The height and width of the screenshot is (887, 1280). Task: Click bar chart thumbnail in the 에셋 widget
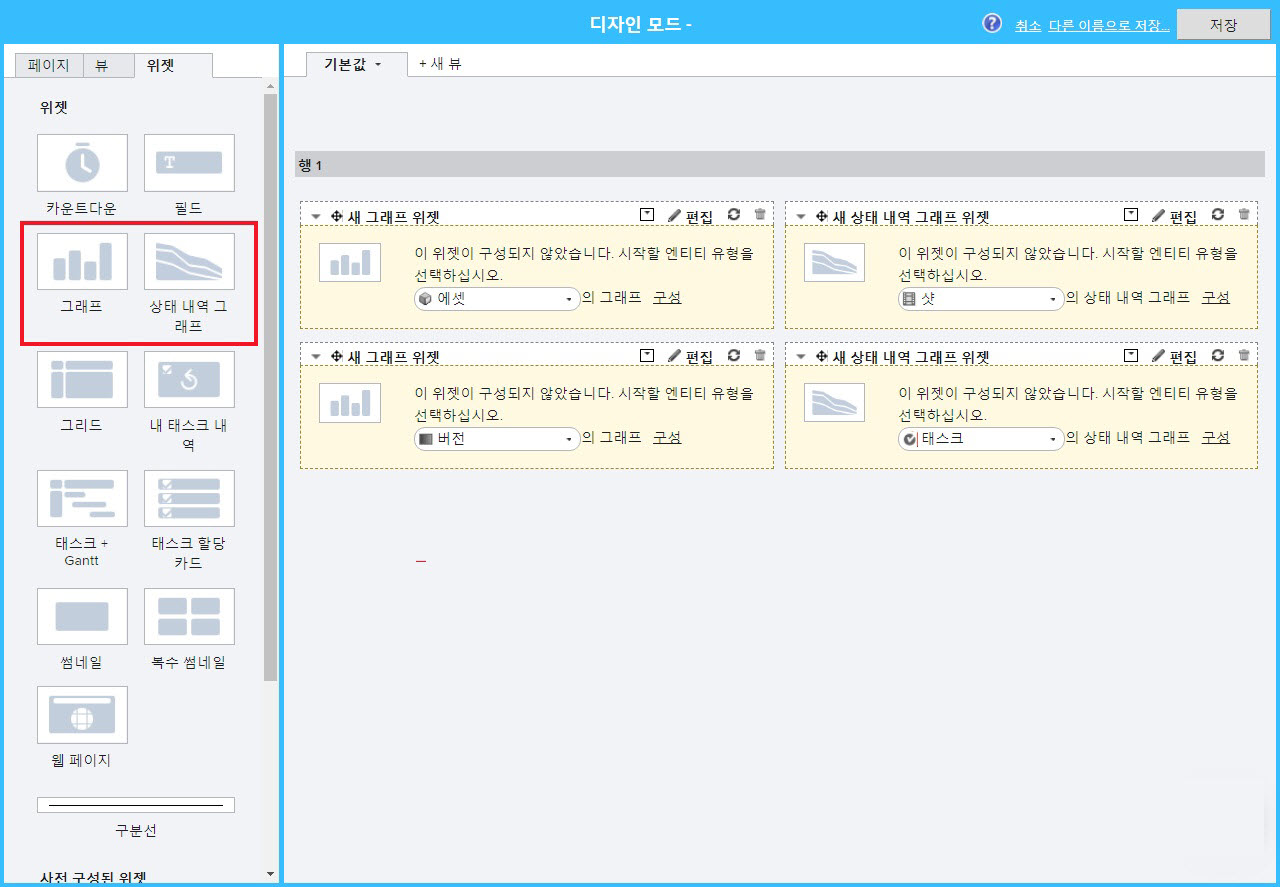pyautogui.click(x=350, y=262)
